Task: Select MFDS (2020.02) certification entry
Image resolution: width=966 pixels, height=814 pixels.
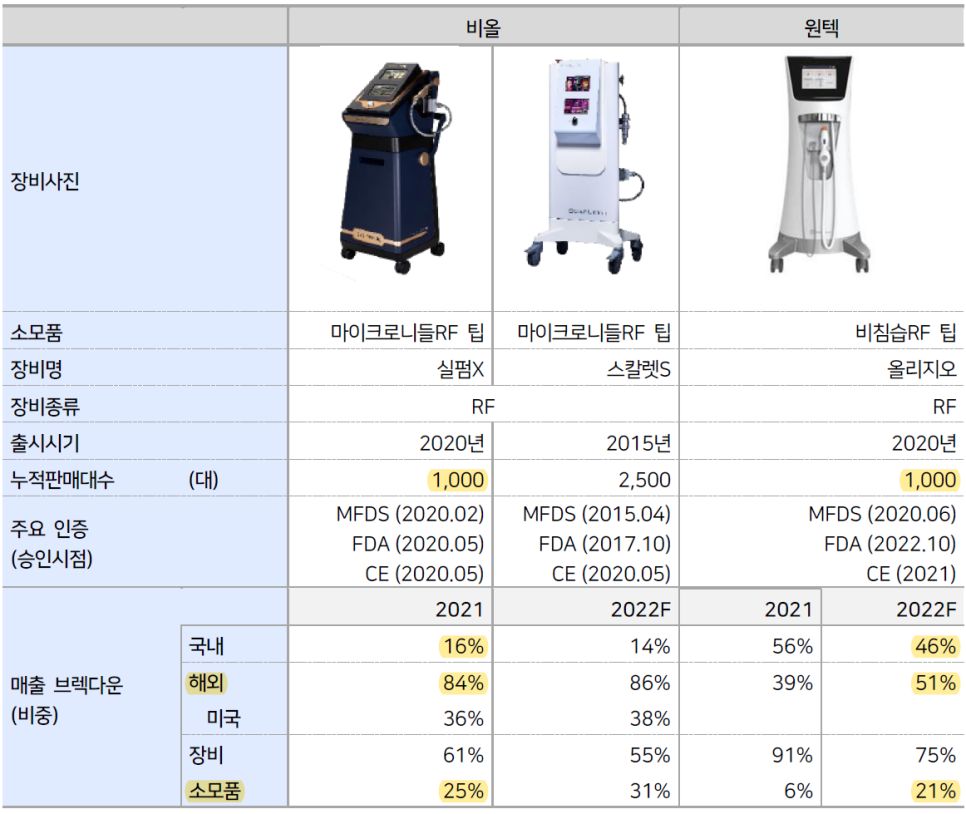Action: coord(410,514)
